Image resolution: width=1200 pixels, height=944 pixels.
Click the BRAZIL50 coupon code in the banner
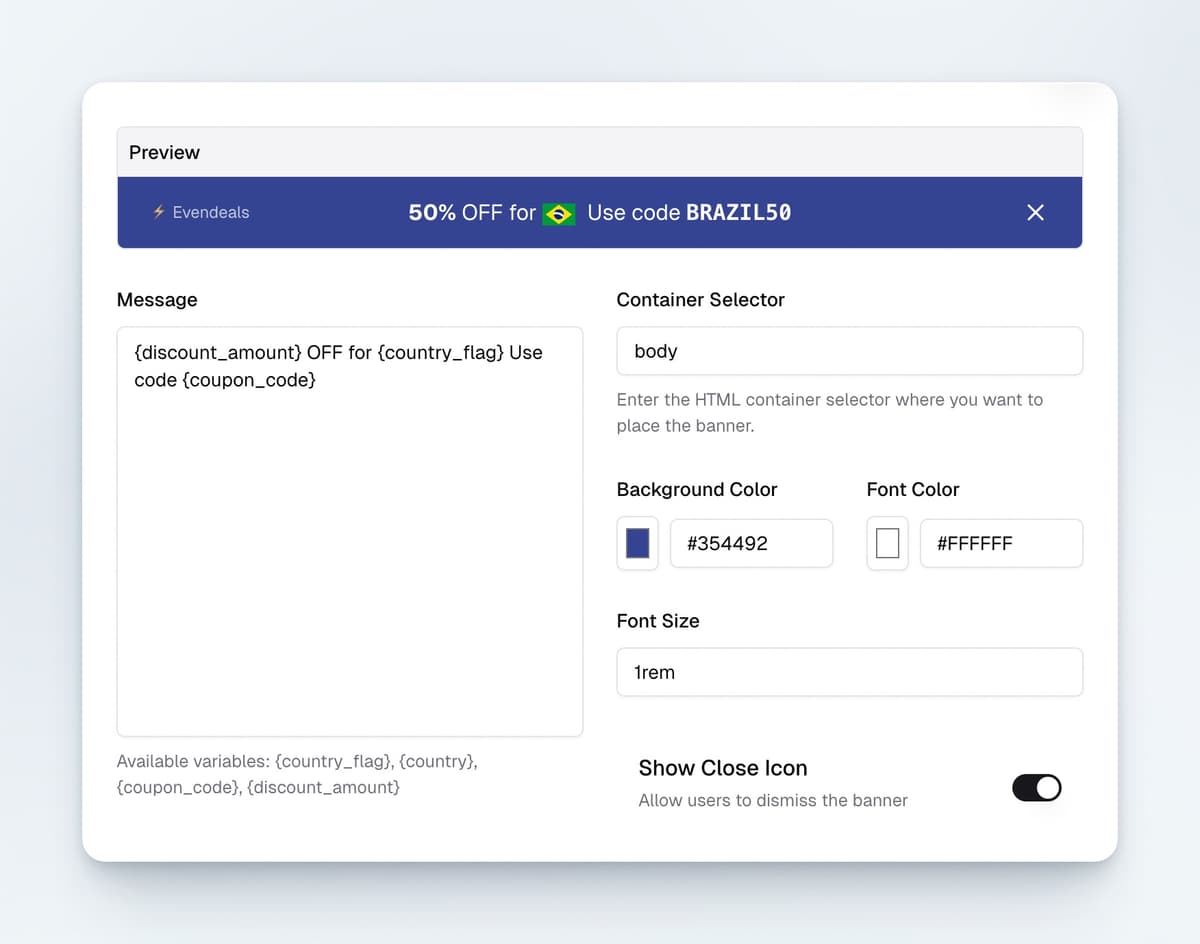pyautogui.click(x=738, y=212)
